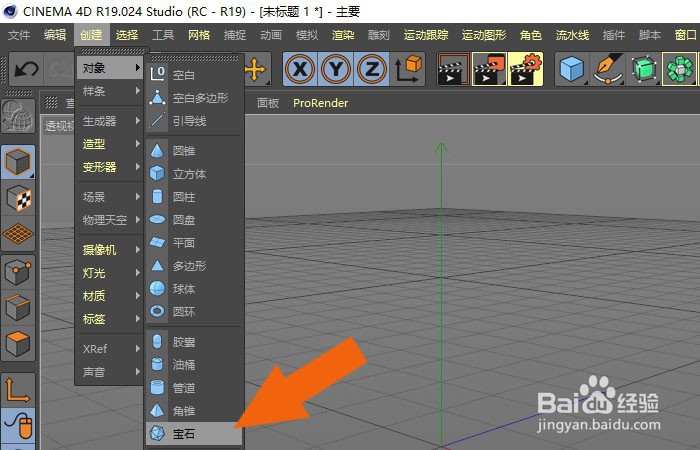The image size is (700, 450).
Task: Click the Make Editable globe icon
Action: (x=18, y=116)
